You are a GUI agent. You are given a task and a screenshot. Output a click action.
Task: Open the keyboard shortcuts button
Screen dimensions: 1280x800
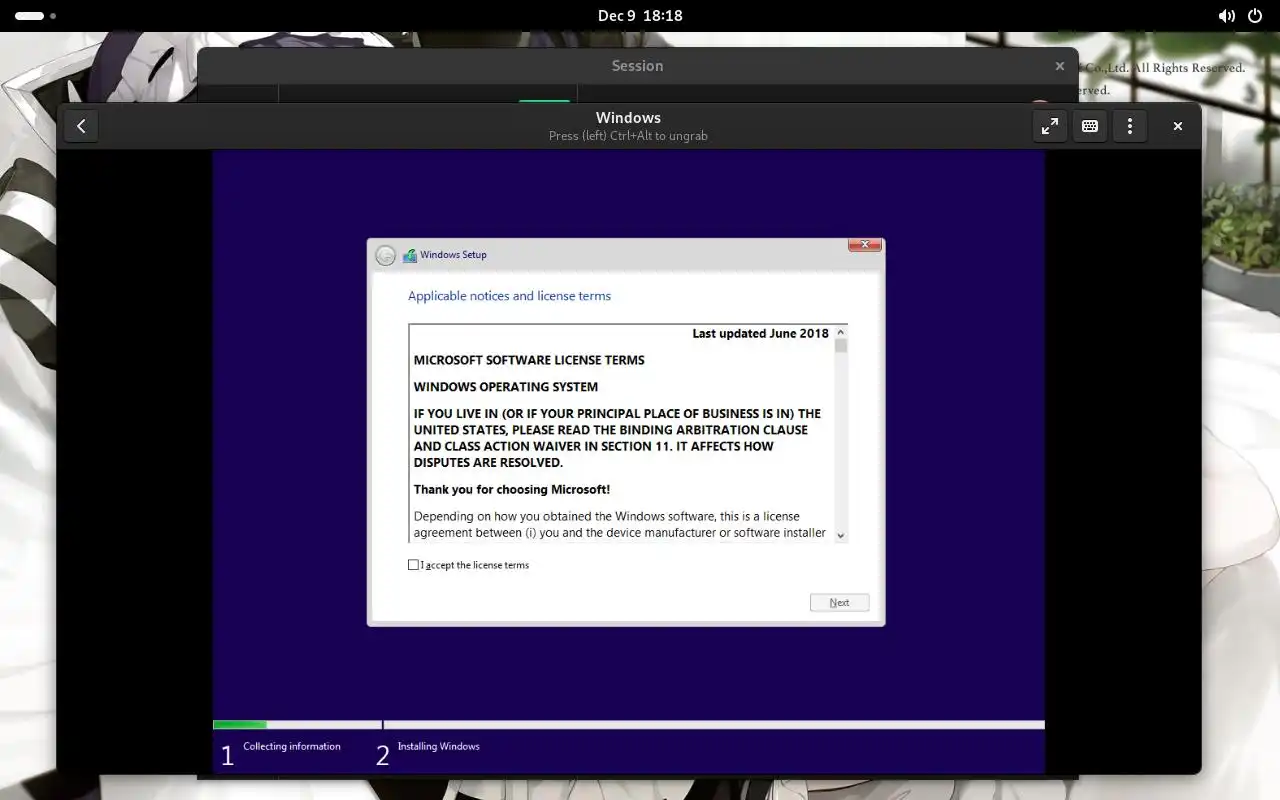[1090, 126]
